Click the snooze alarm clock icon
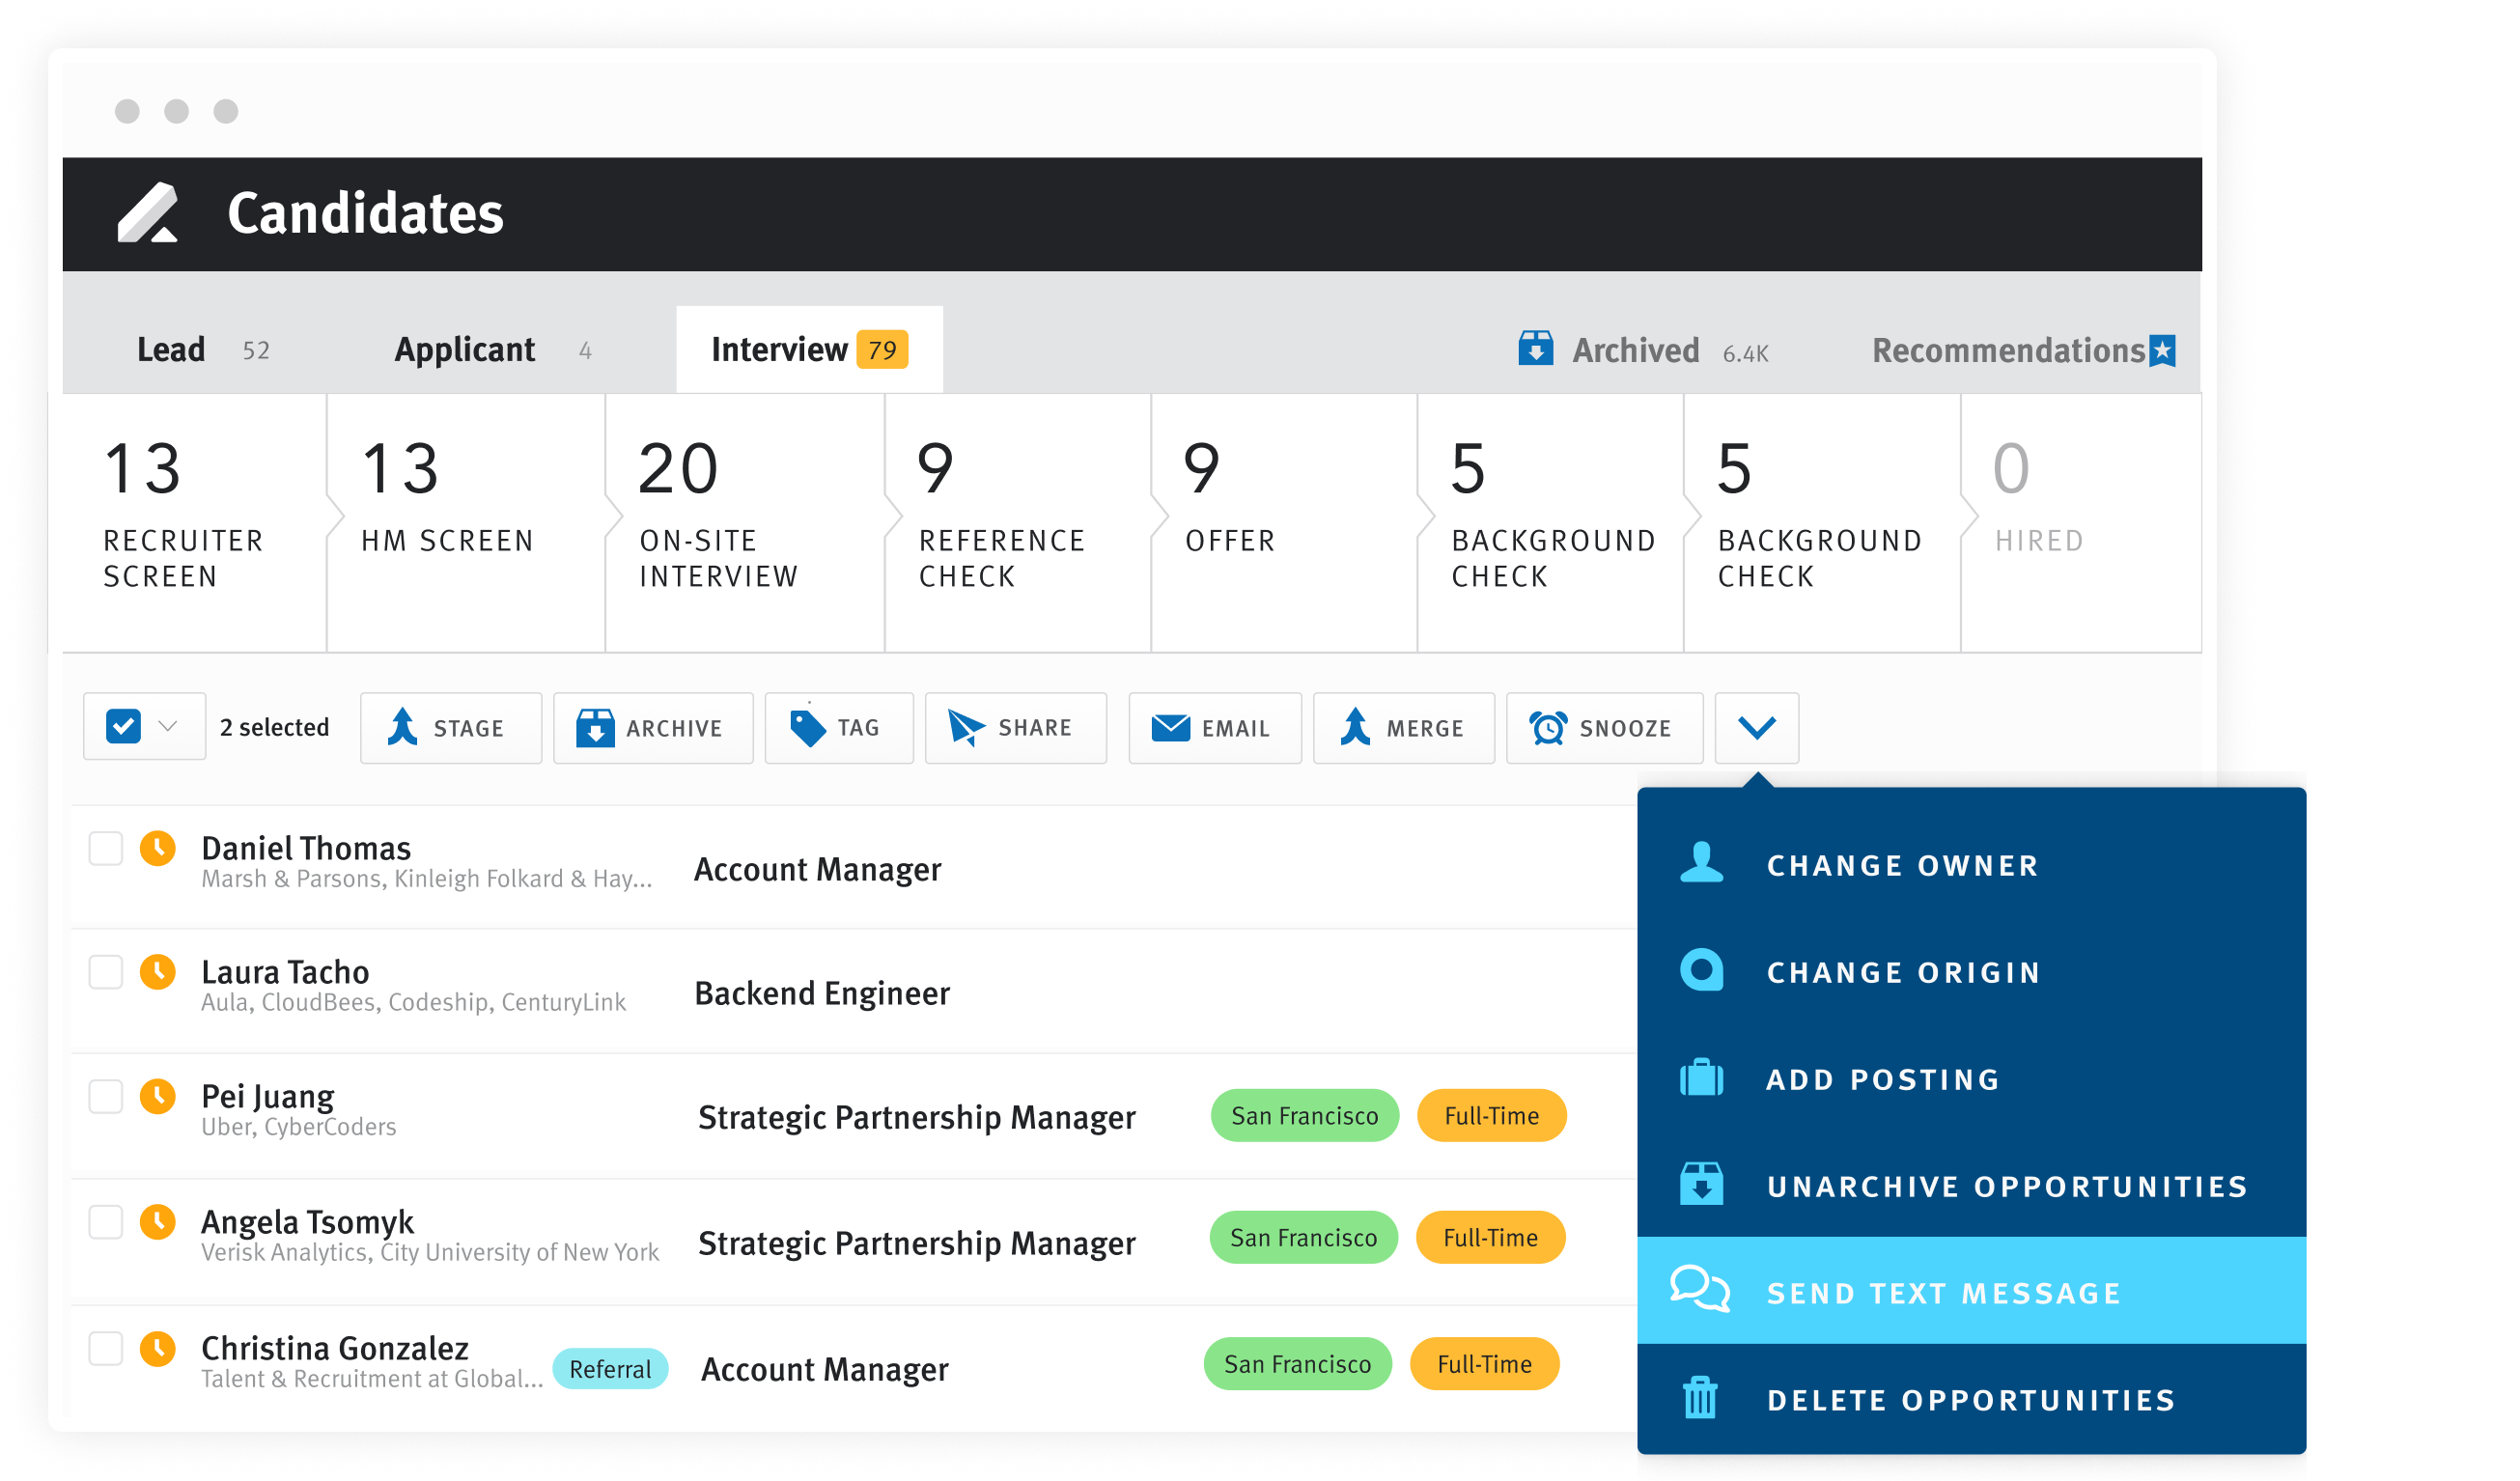Image resolution: width=2520 pixels, height=1481 pixels. (1548, 728)
